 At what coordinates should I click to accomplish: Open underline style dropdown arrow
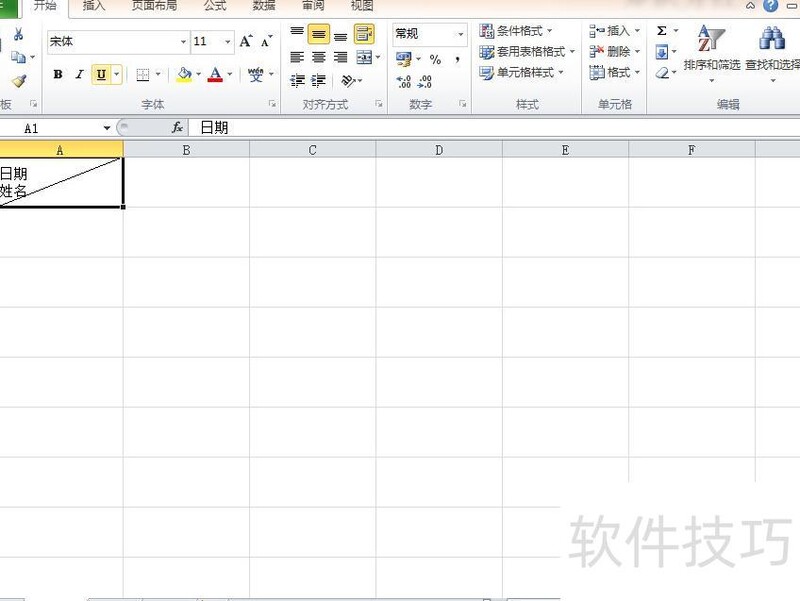pyautogui.click(x=117, y=74)
